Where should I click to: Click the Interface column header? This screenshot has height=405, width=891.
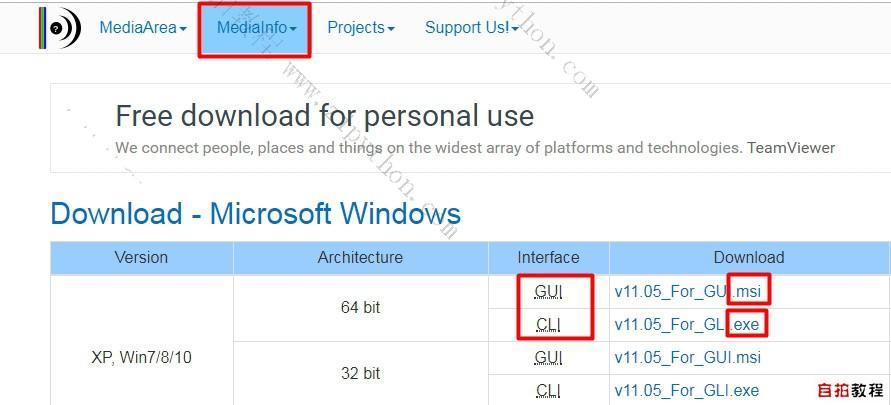pyautogui.click(x=548, y=257)
